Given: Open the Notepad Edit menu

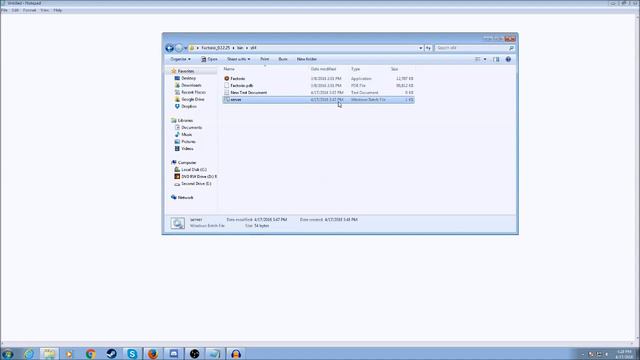Looking at the screenshot, I should point(15,10).
